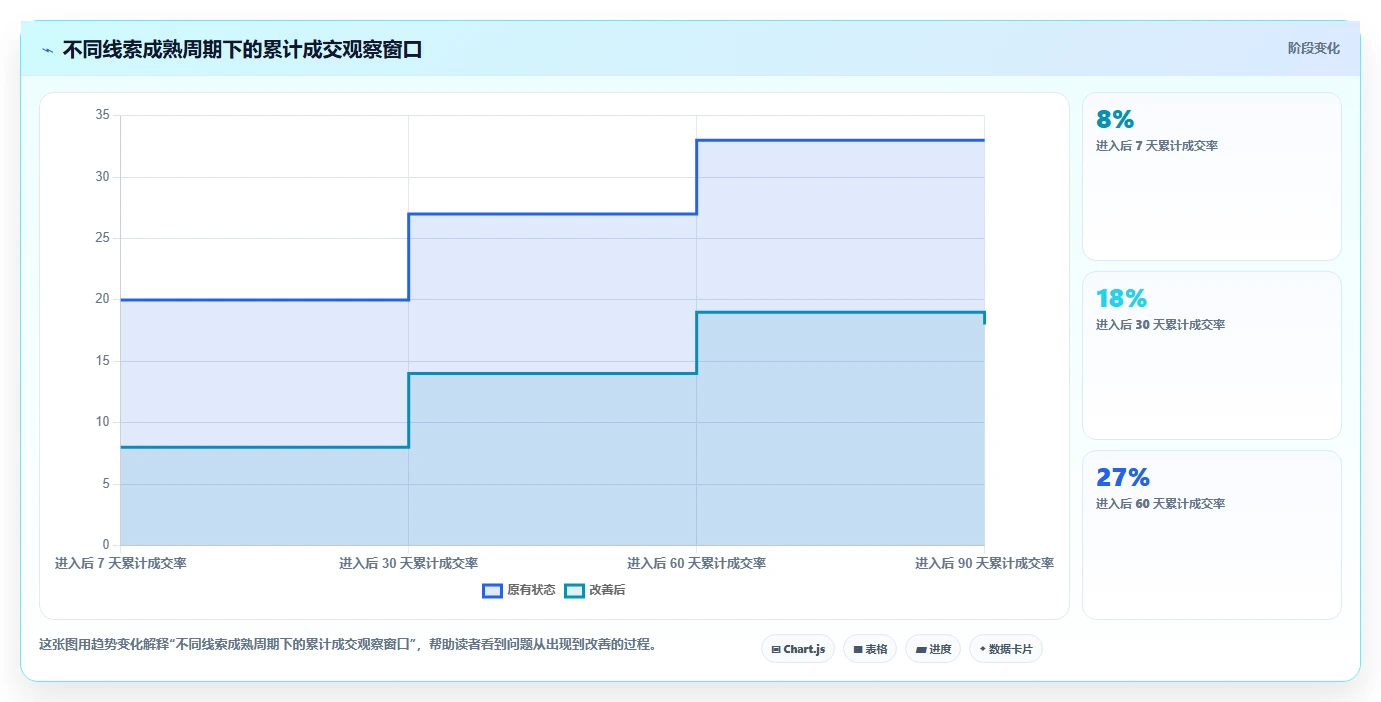This screenshot has width=1381, height=702.
Task: Click x-axis label 进入后 90 天累计成交率
Action: pyautogui.click(x=984, y=563)
